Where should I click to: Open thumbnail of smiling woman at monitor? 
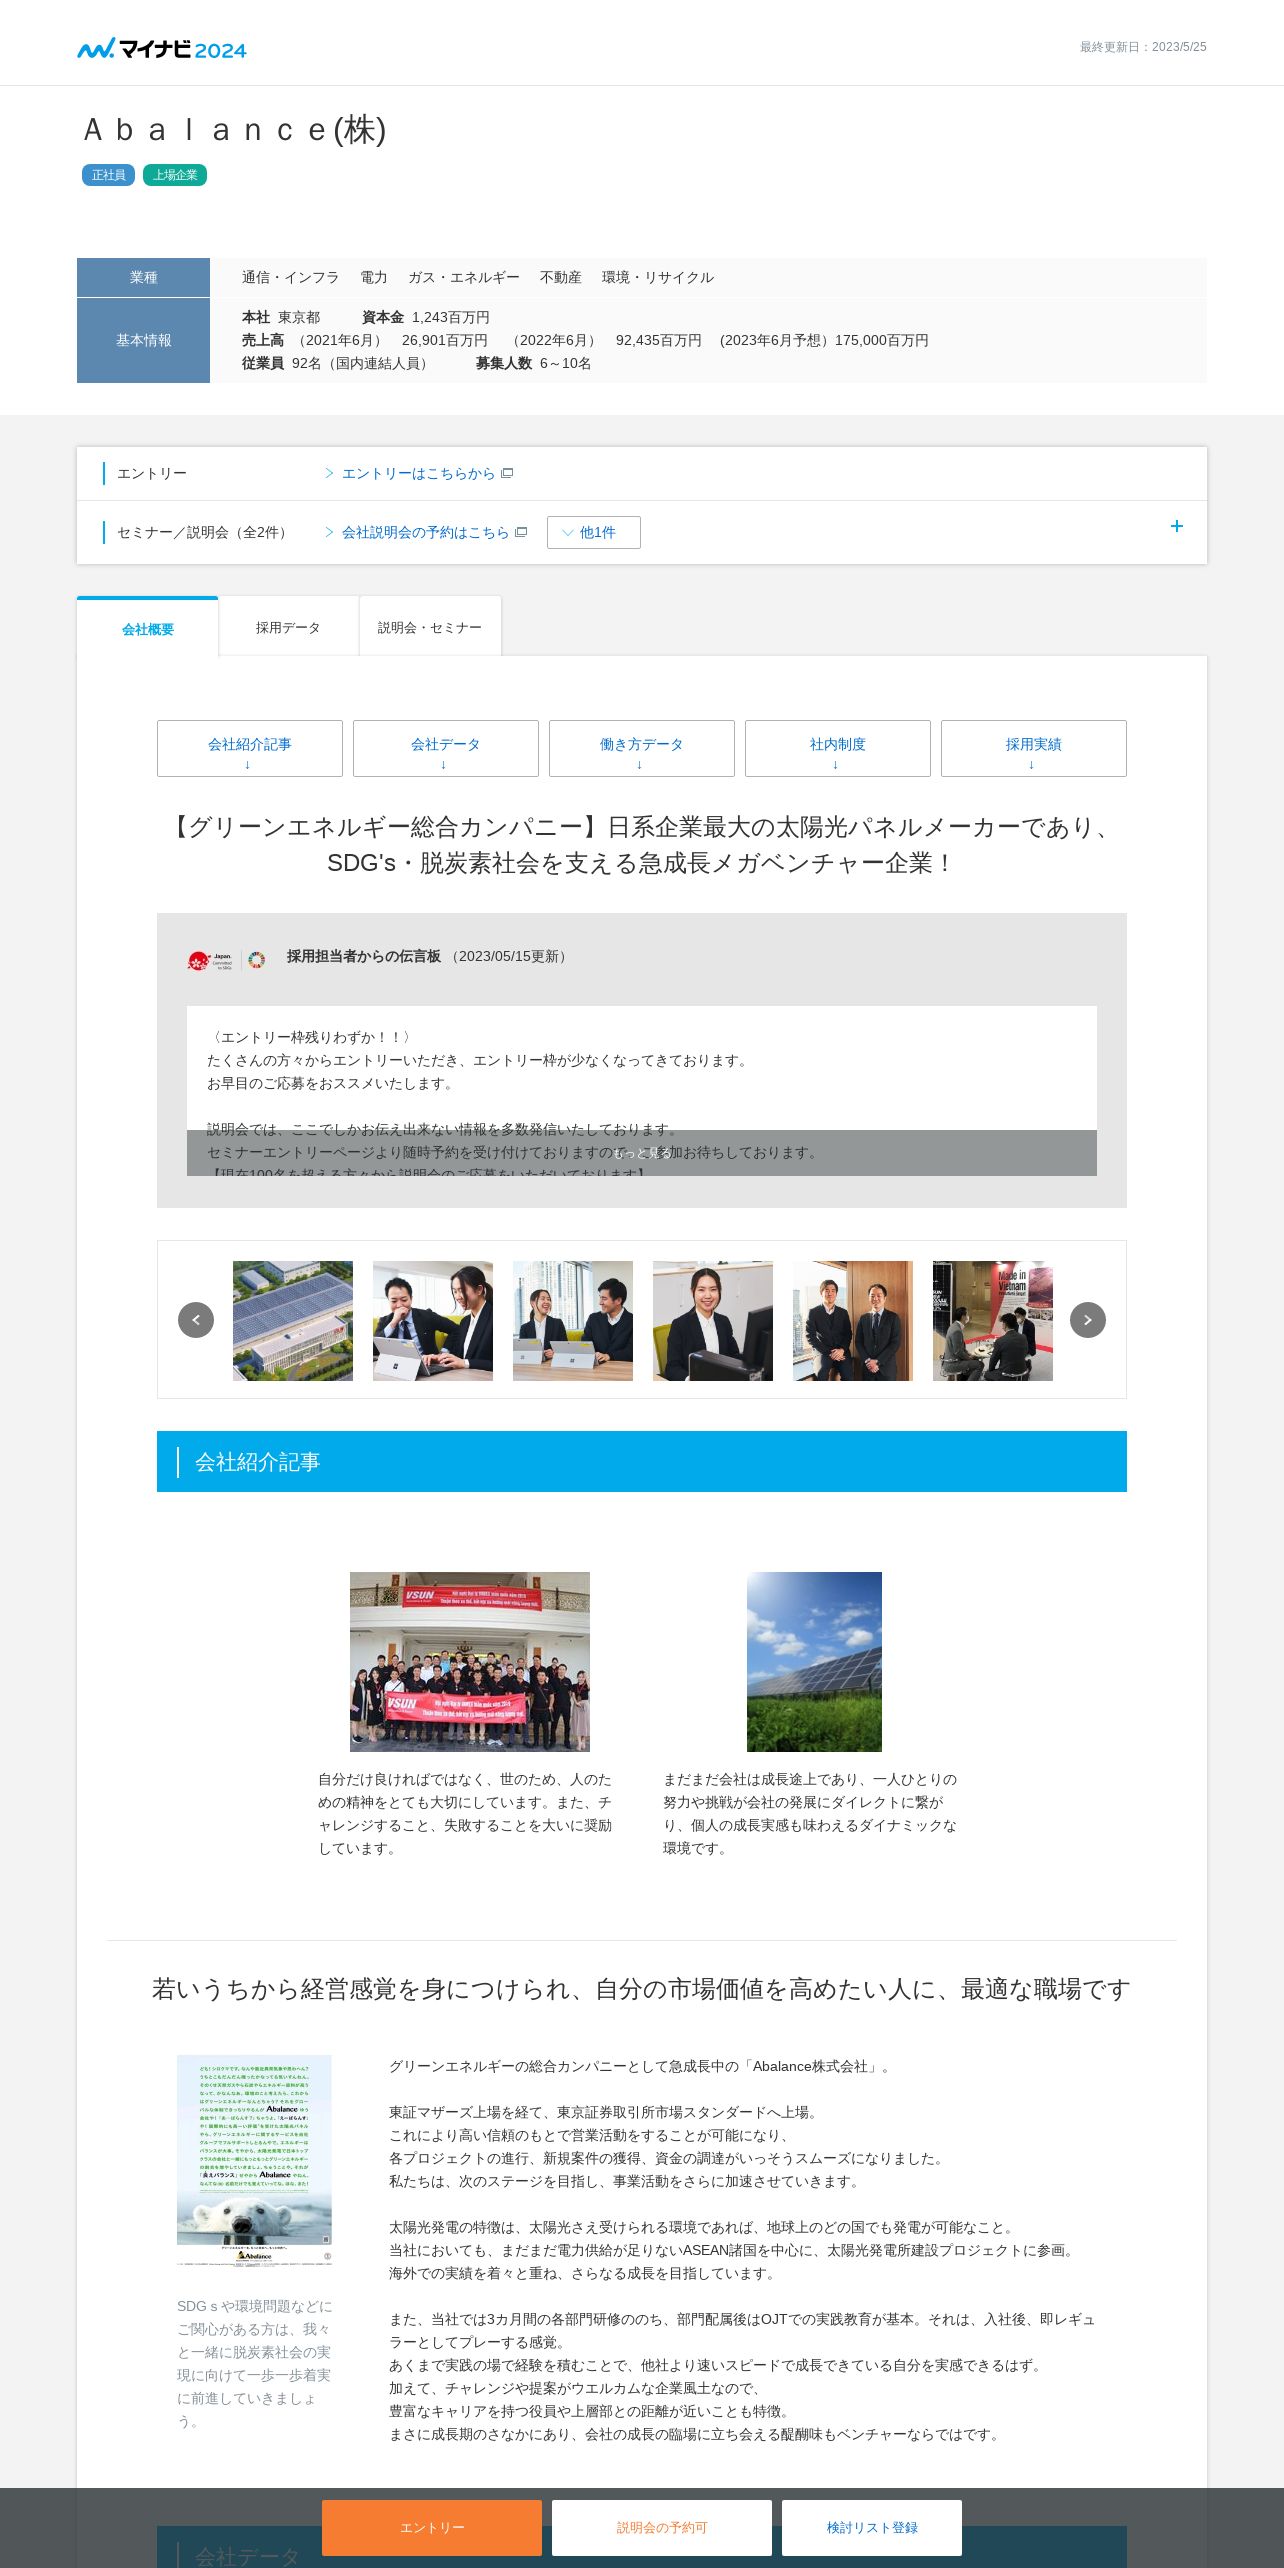[713, 1321]
